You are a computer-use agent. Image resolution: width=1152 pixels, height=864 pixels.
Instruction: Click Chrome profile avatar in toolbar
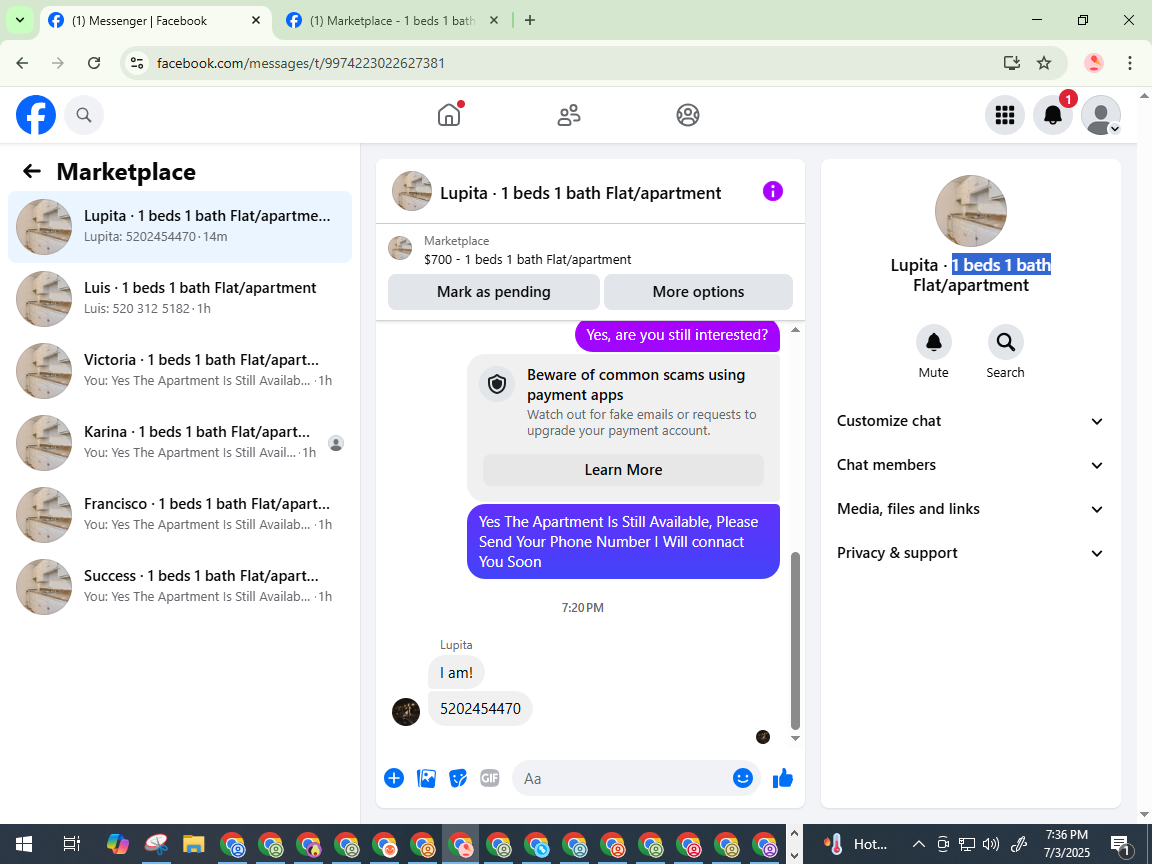(x=1094, y=63)
